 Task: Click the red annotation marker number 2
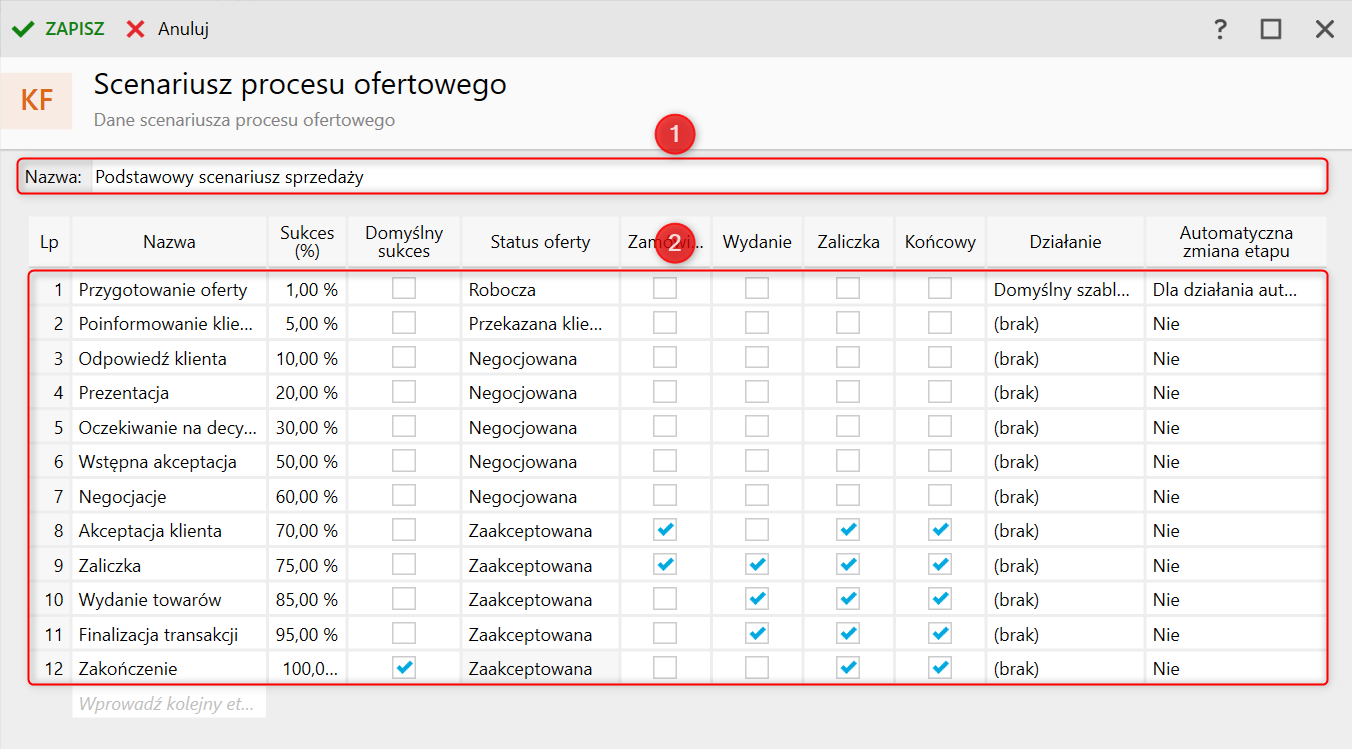(x=675, y=242)
